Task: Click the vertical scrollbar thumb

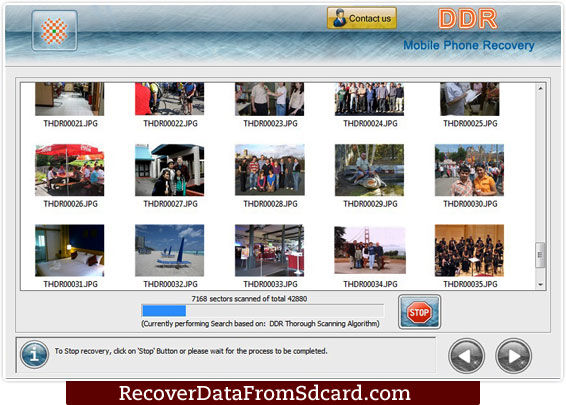Action: pyautogui.click(x=540, y=255)
